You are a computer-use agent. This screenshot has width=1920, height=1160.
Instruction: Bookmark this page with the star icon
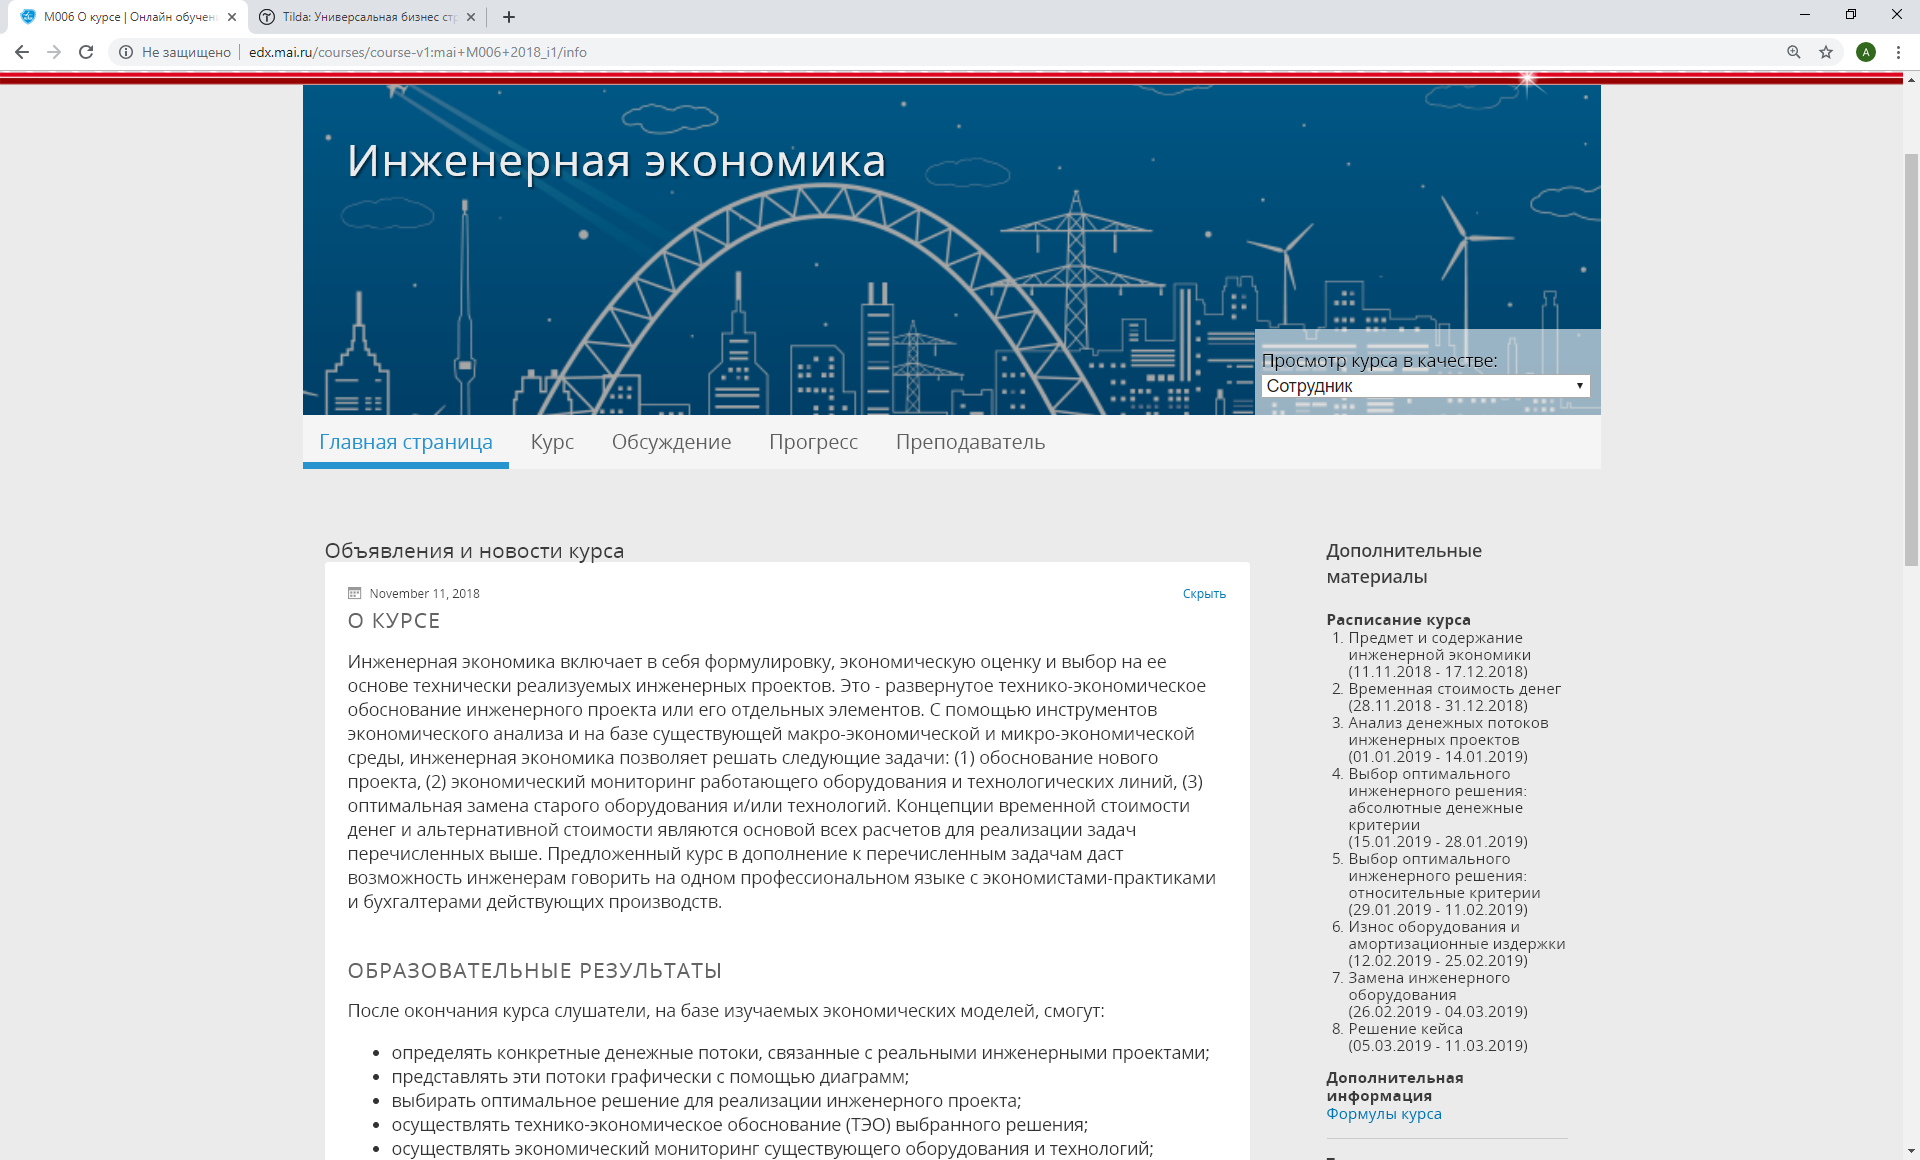coord(1826,52)
